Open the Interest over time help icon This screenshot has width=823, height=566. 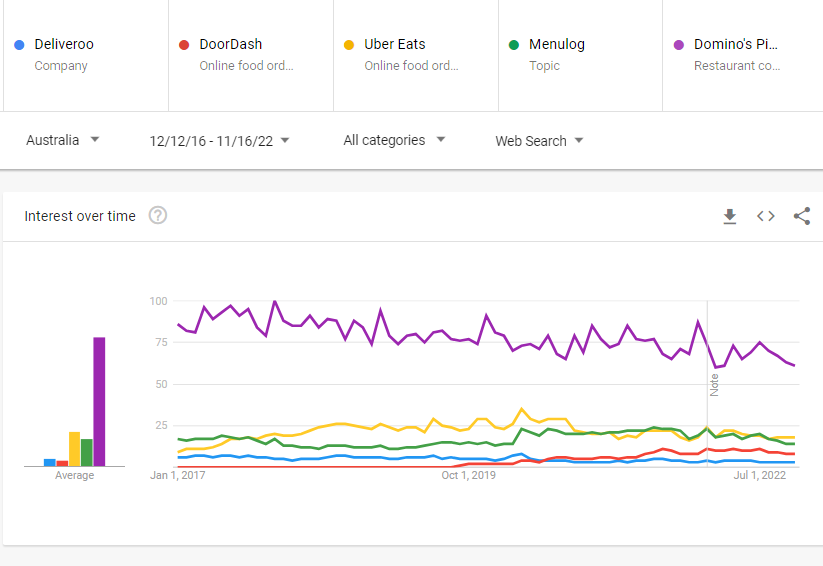[157, 215]
